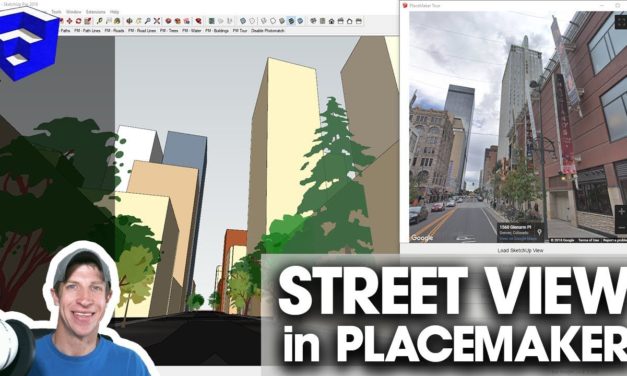Switch to Monochrome face style
The width and height of the screenshot is (627, 376).
[x=300, y=21]
